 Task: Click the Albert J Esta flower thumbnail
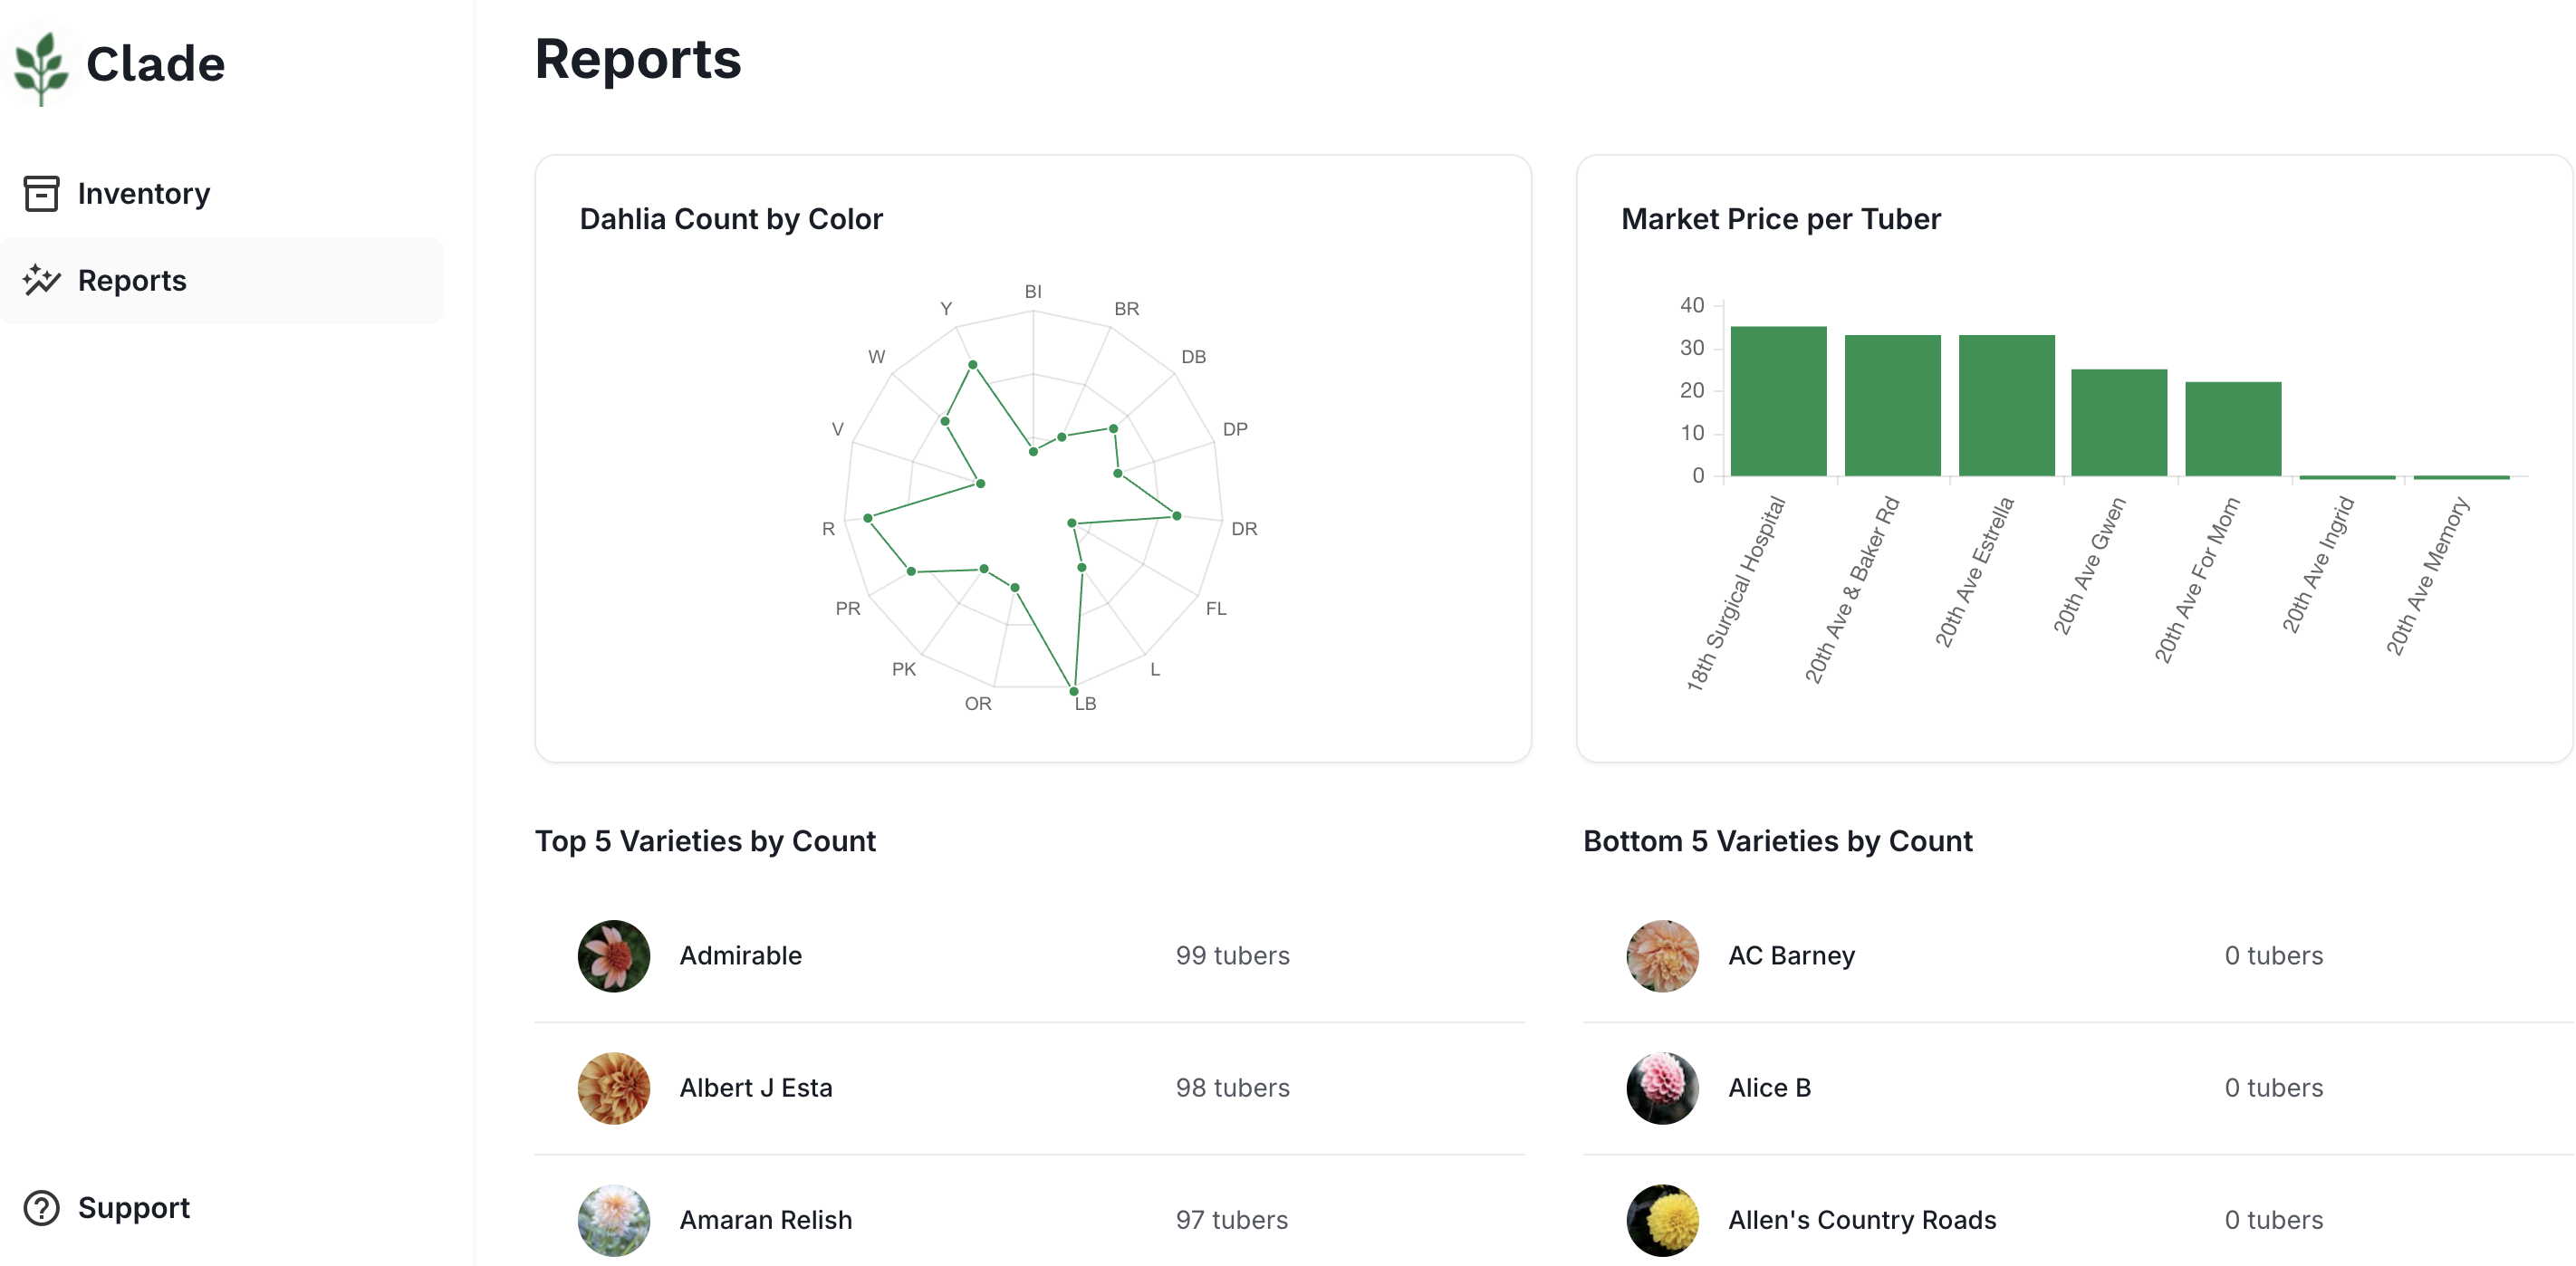pos(613,1087)
